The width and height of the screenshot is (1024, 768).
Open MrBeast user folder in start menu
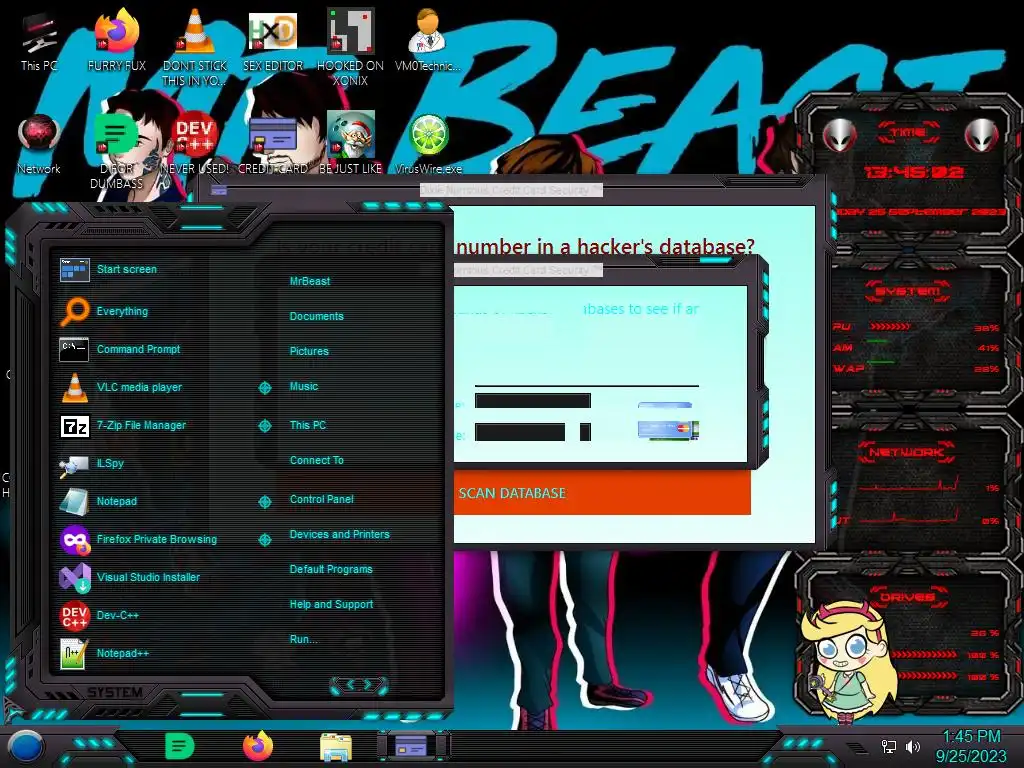pos(310,281)
